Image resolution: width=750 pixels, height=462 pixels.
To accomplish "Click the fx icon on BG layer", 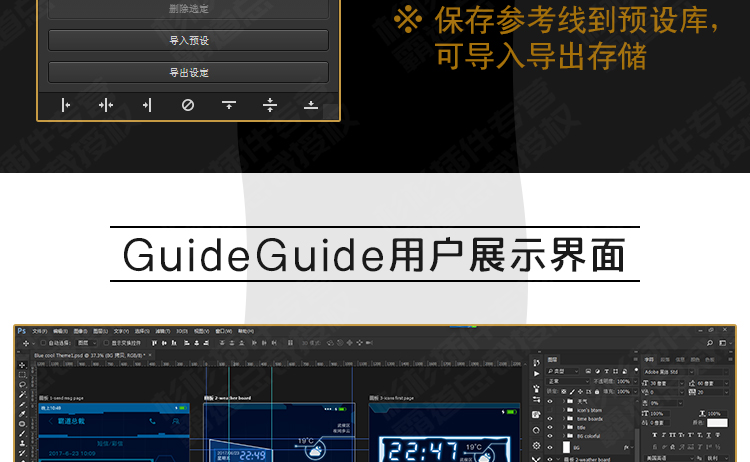I will tap(626, 447).
